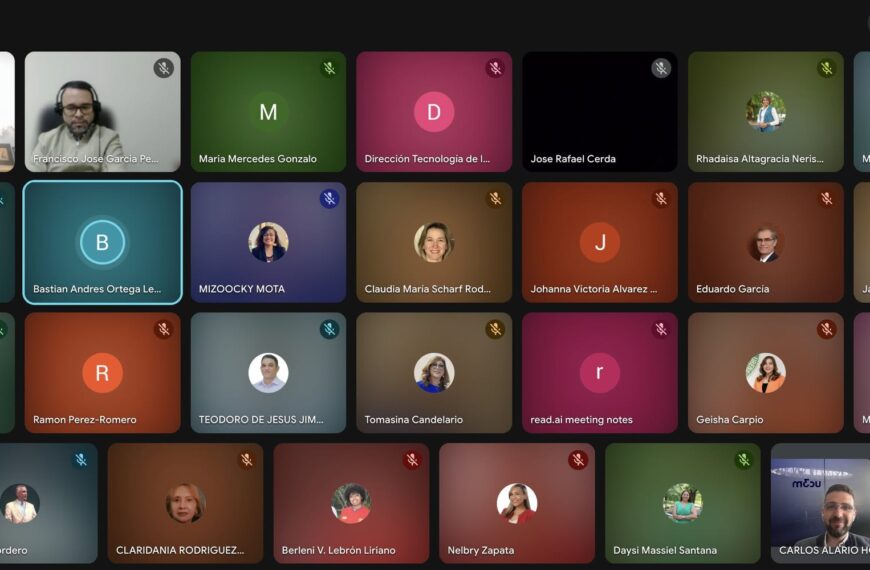Click muted mic icon on Rhadaisa Altagracia Neris tile
Screen dimensions: 870x570
click(827, 68)
